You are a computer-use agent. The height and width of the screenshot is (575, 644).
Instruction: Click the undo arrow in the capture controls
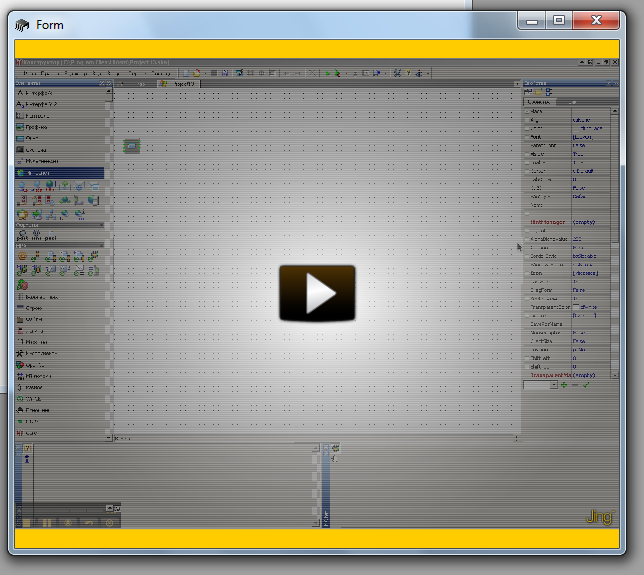(x=89, y=522)
